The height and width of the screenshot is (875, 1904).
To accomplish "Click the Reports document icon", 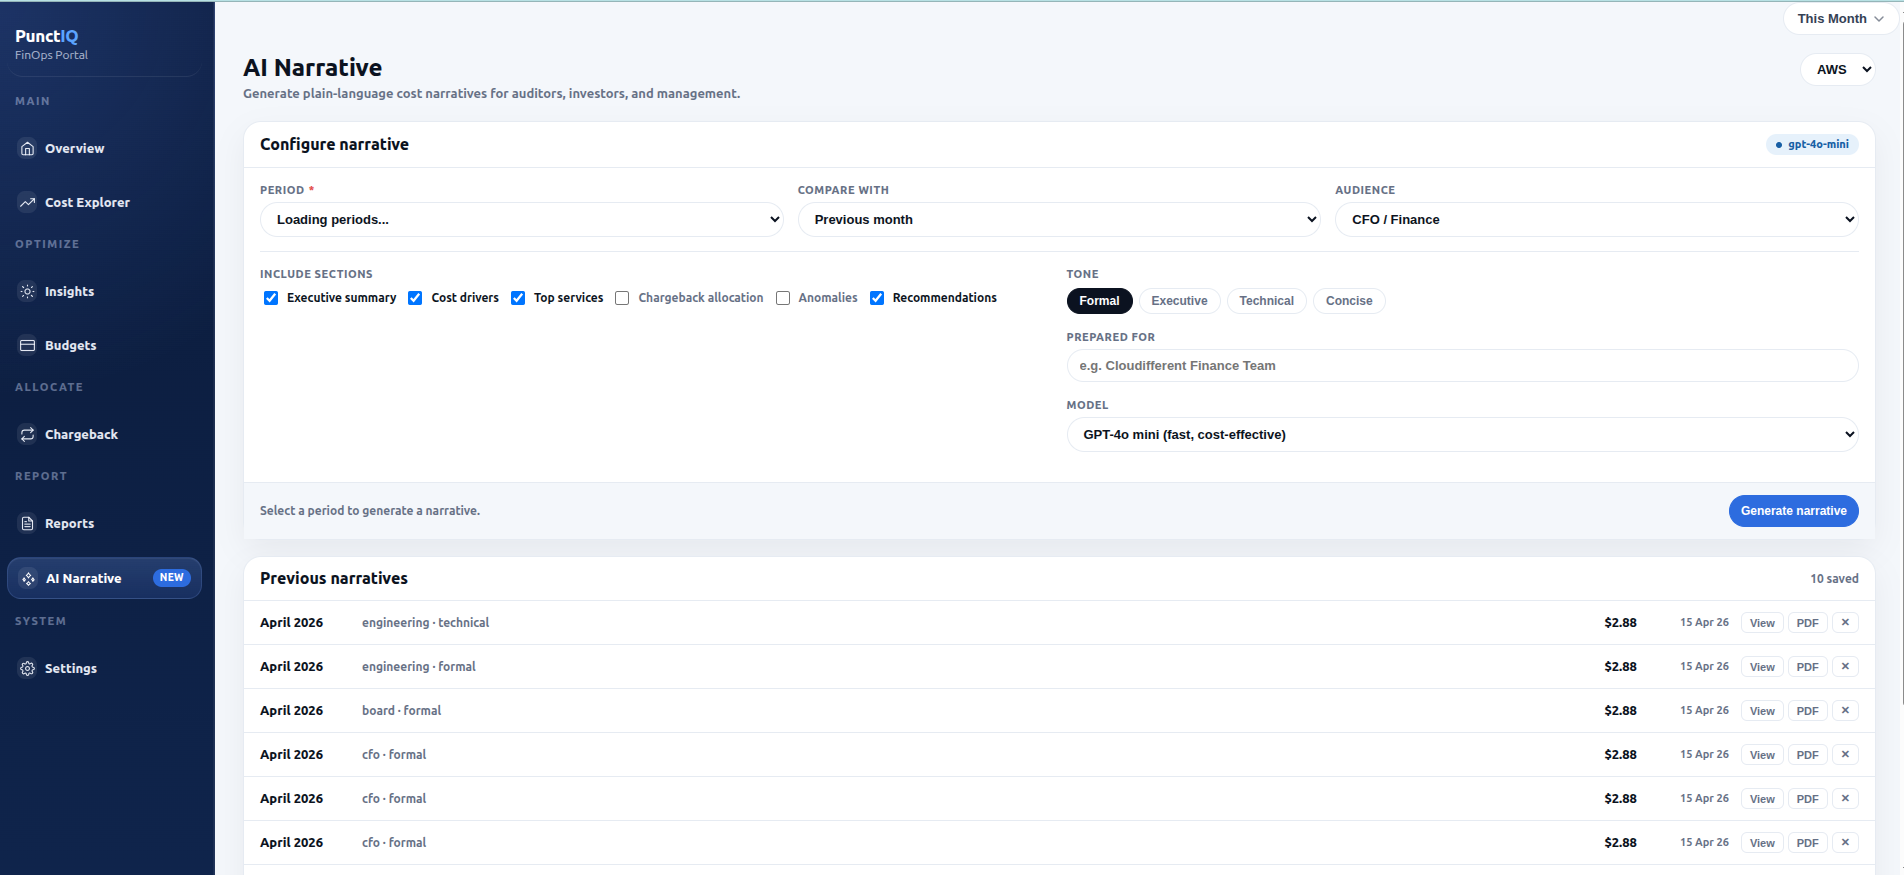I will (x=27, y=523).
